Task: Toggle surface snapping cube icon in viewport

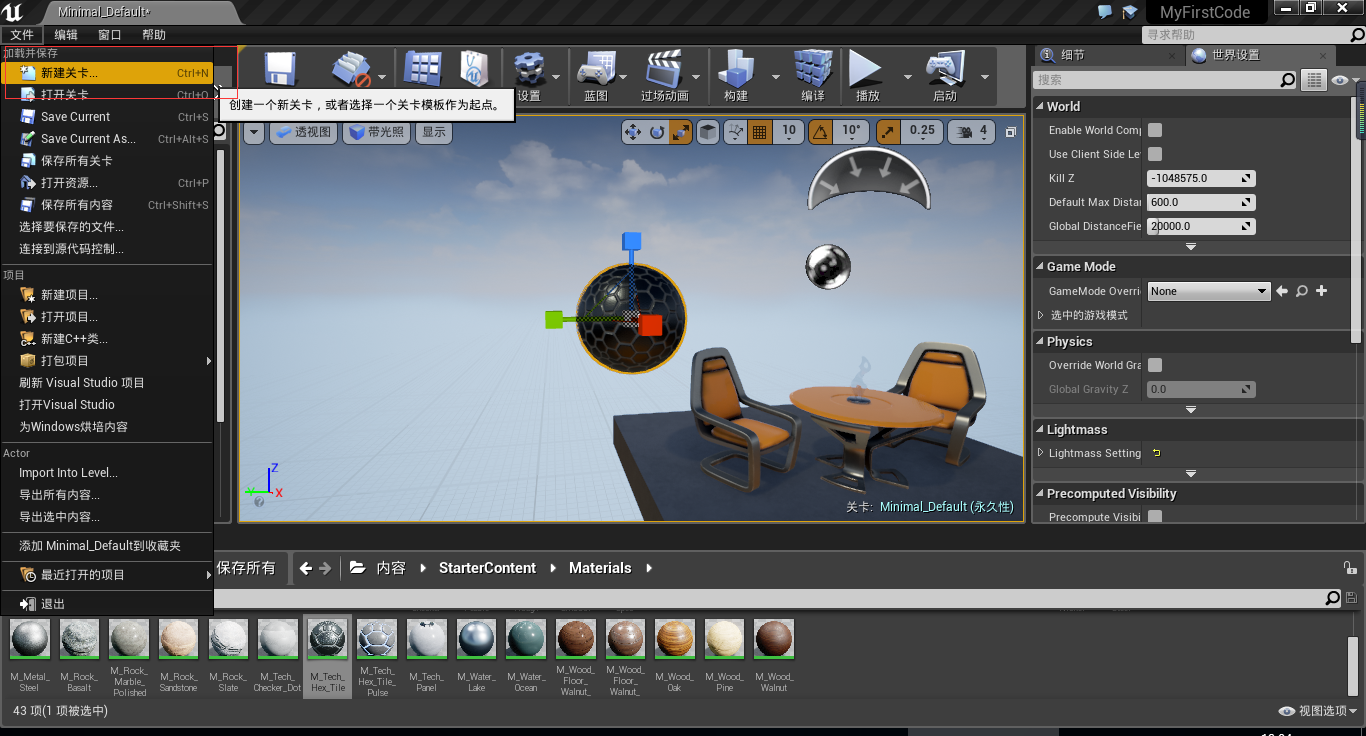Action: coord(708,131)
